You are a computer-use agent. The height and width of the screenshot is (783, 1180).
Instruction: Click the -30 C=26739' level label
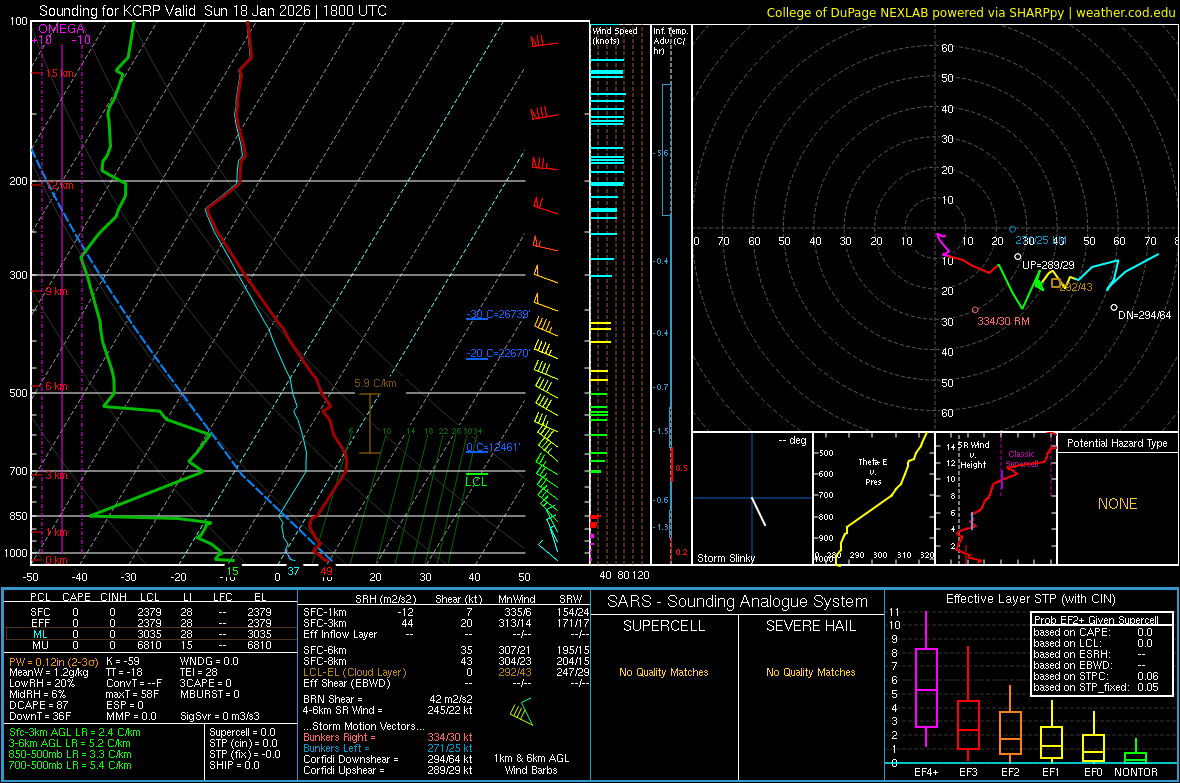click(498, 314)
